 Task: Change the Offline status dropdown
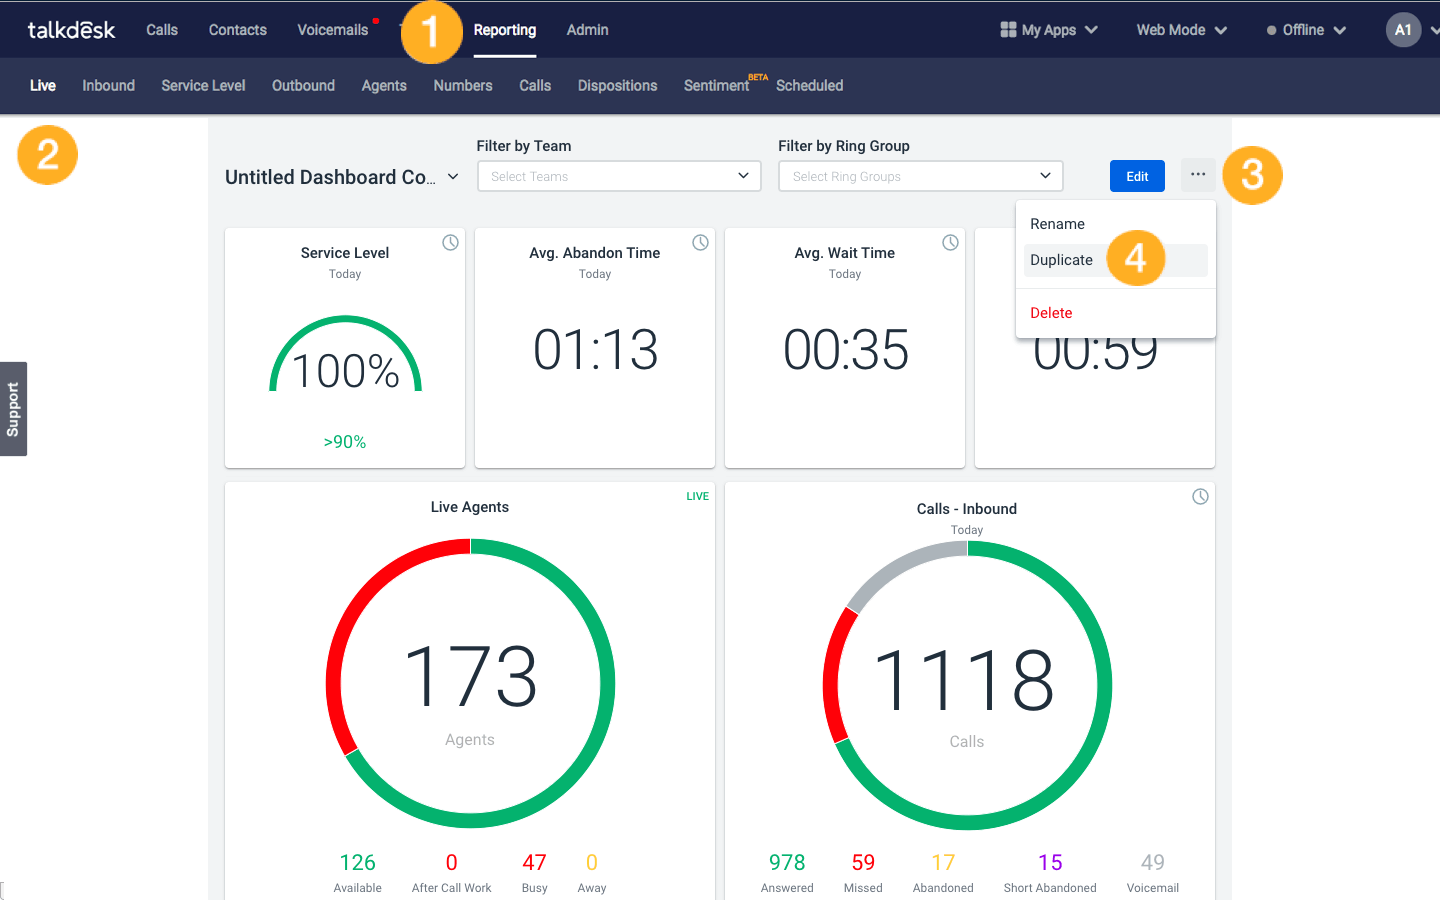point(1306,30)
